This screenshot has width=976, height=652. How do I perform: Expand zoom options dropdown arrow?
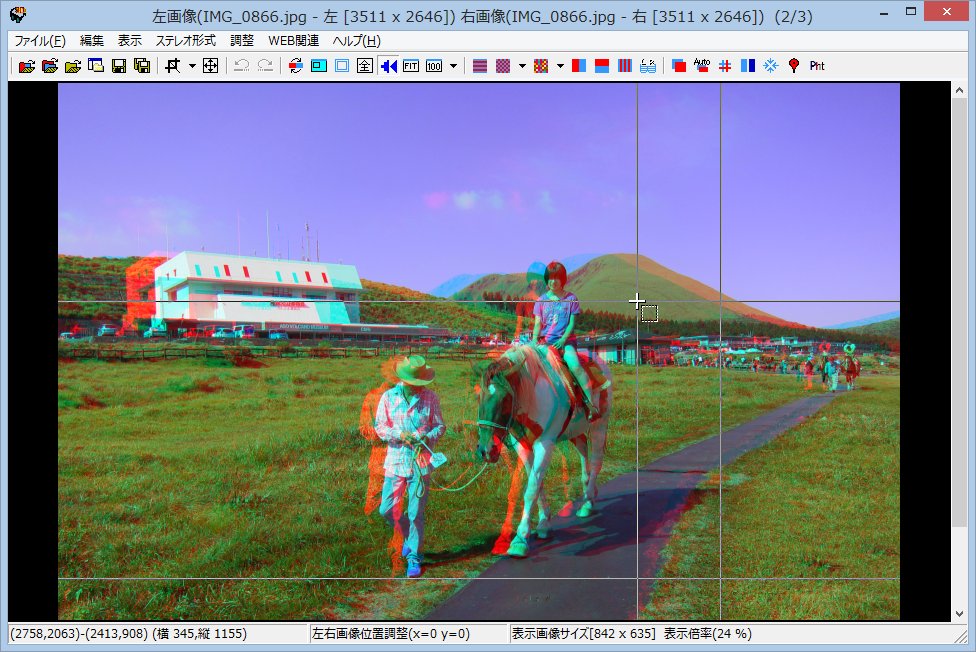pyautogui.click(x=453, y=66)
